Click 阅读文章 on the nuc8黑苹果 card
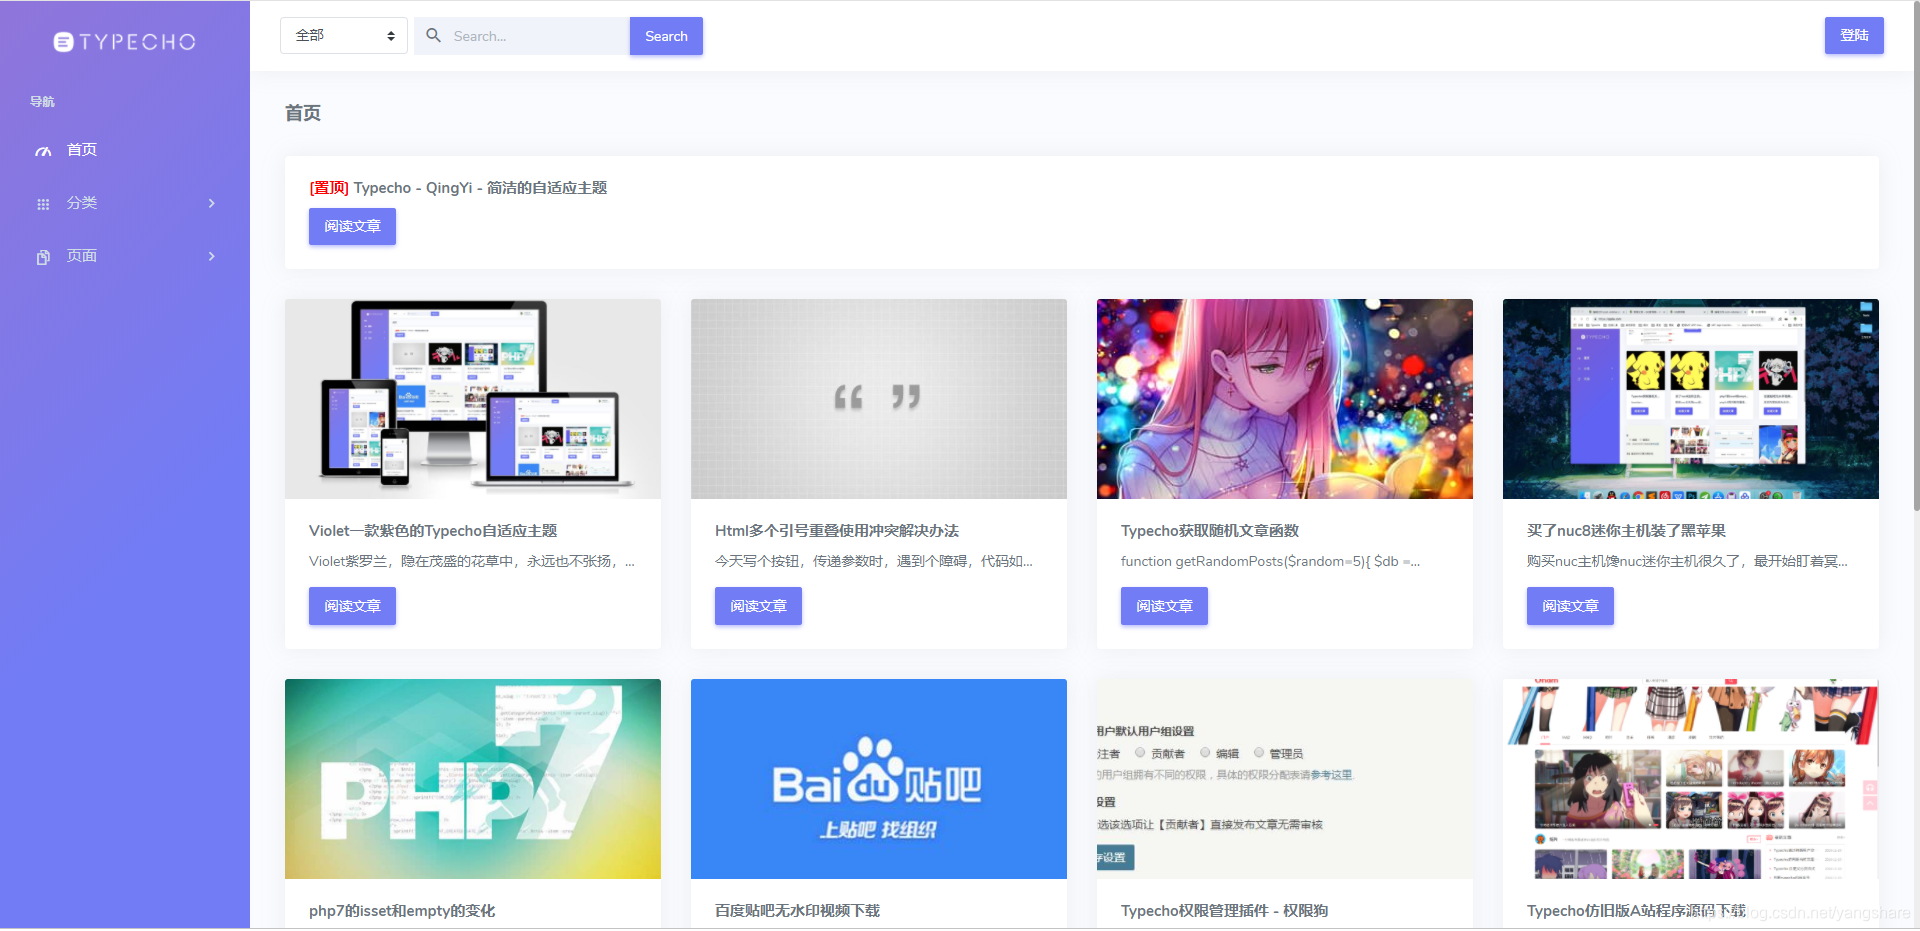This screenshot has height=931, width=1920. click(x=1570, y=606)
